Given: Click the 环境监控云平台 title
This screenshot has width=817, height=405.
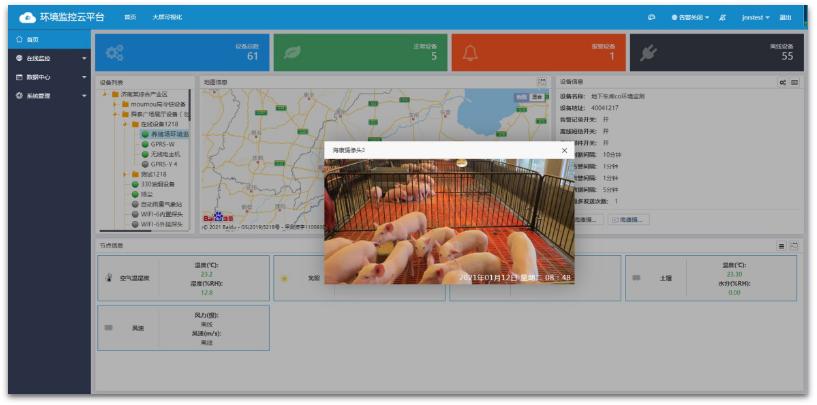Looking at the screenshot, I should (72, 17).
